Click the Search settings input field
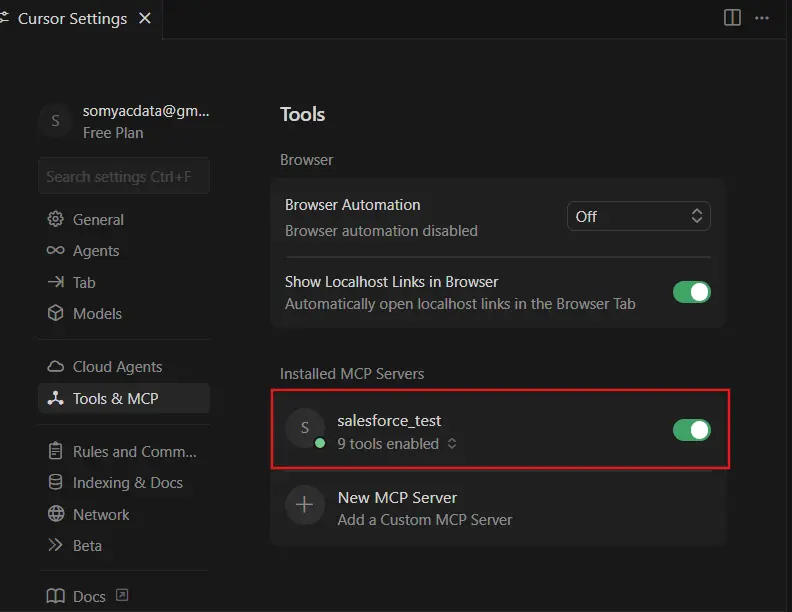 (x=123, y=176)
